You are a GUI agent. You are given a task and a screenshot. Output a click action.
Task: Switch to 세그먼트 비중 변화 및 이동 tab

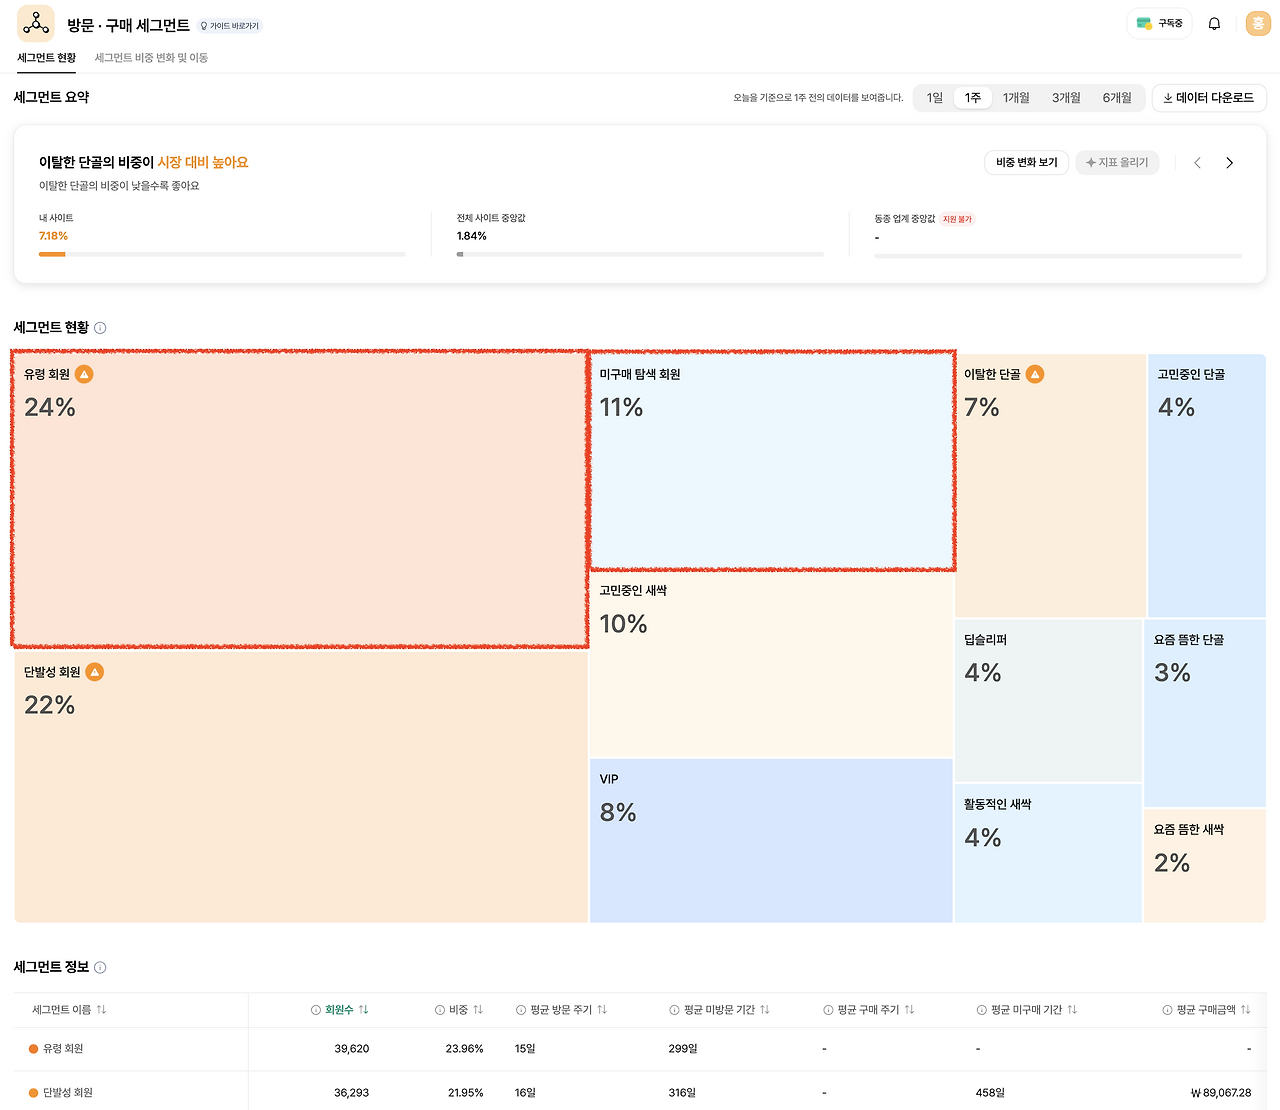point(151,58)
